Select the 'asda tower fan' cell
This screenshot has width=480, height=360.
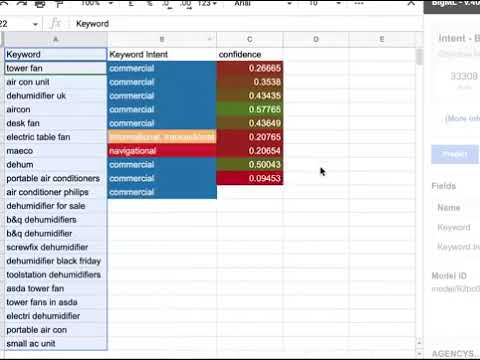pos(55,289)
